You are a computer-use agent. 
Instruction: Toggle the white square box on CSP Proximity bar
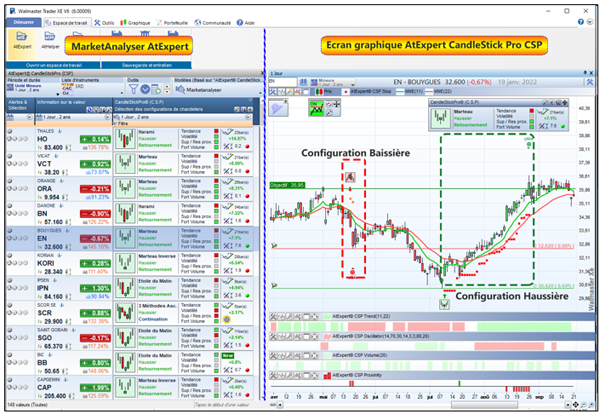(306, 375)
